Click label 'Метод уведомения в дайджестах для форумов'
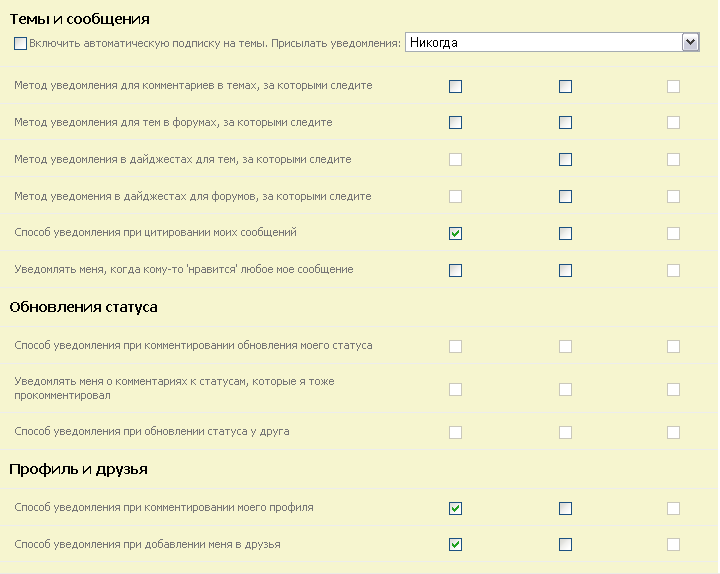Image resolution: width=720 pixels, height=574 pixels. pos(192,197)
